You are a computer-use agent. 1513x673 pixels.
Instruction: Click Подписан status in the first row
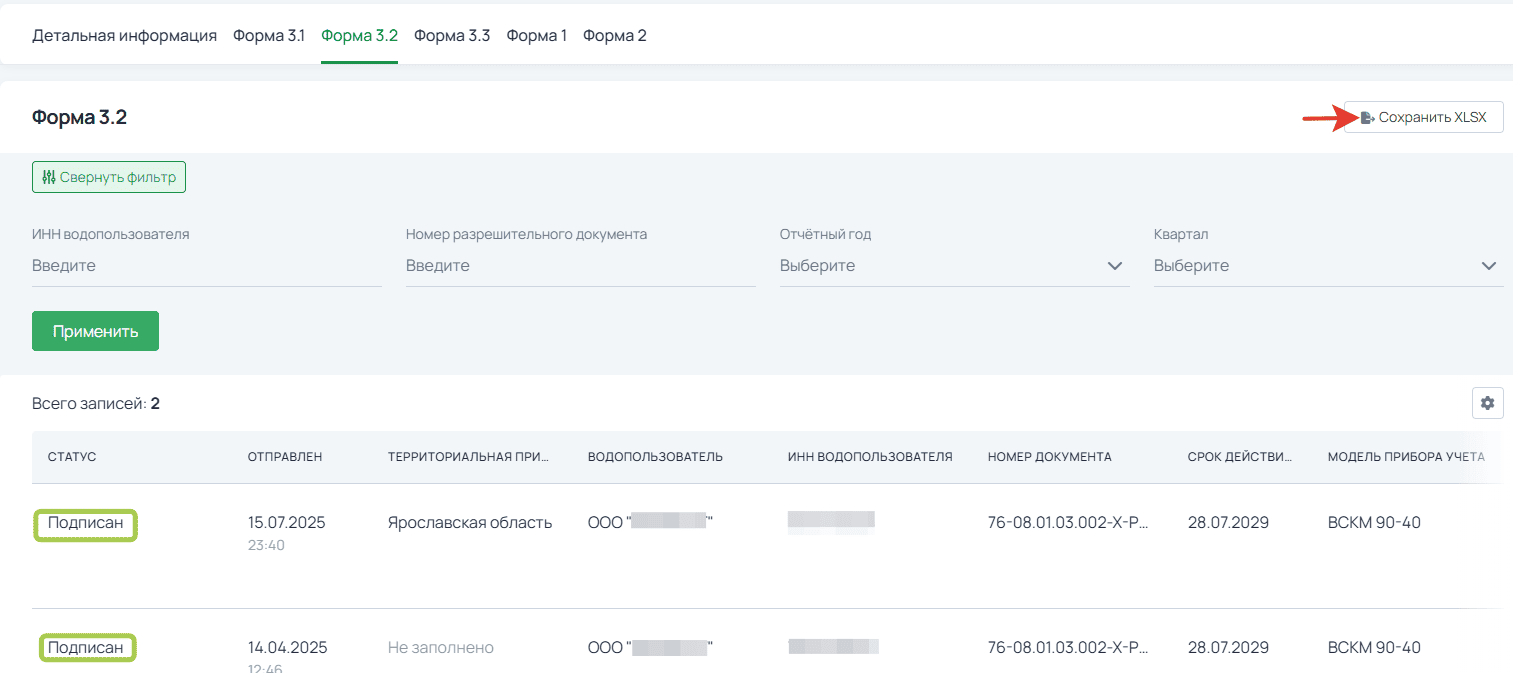click(x=86, y=524)
